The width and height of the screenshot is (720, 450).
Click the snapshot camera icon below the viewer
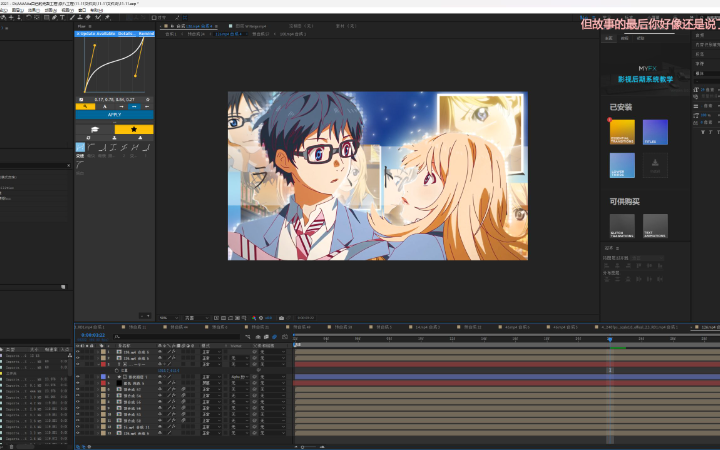coord(281,318)
